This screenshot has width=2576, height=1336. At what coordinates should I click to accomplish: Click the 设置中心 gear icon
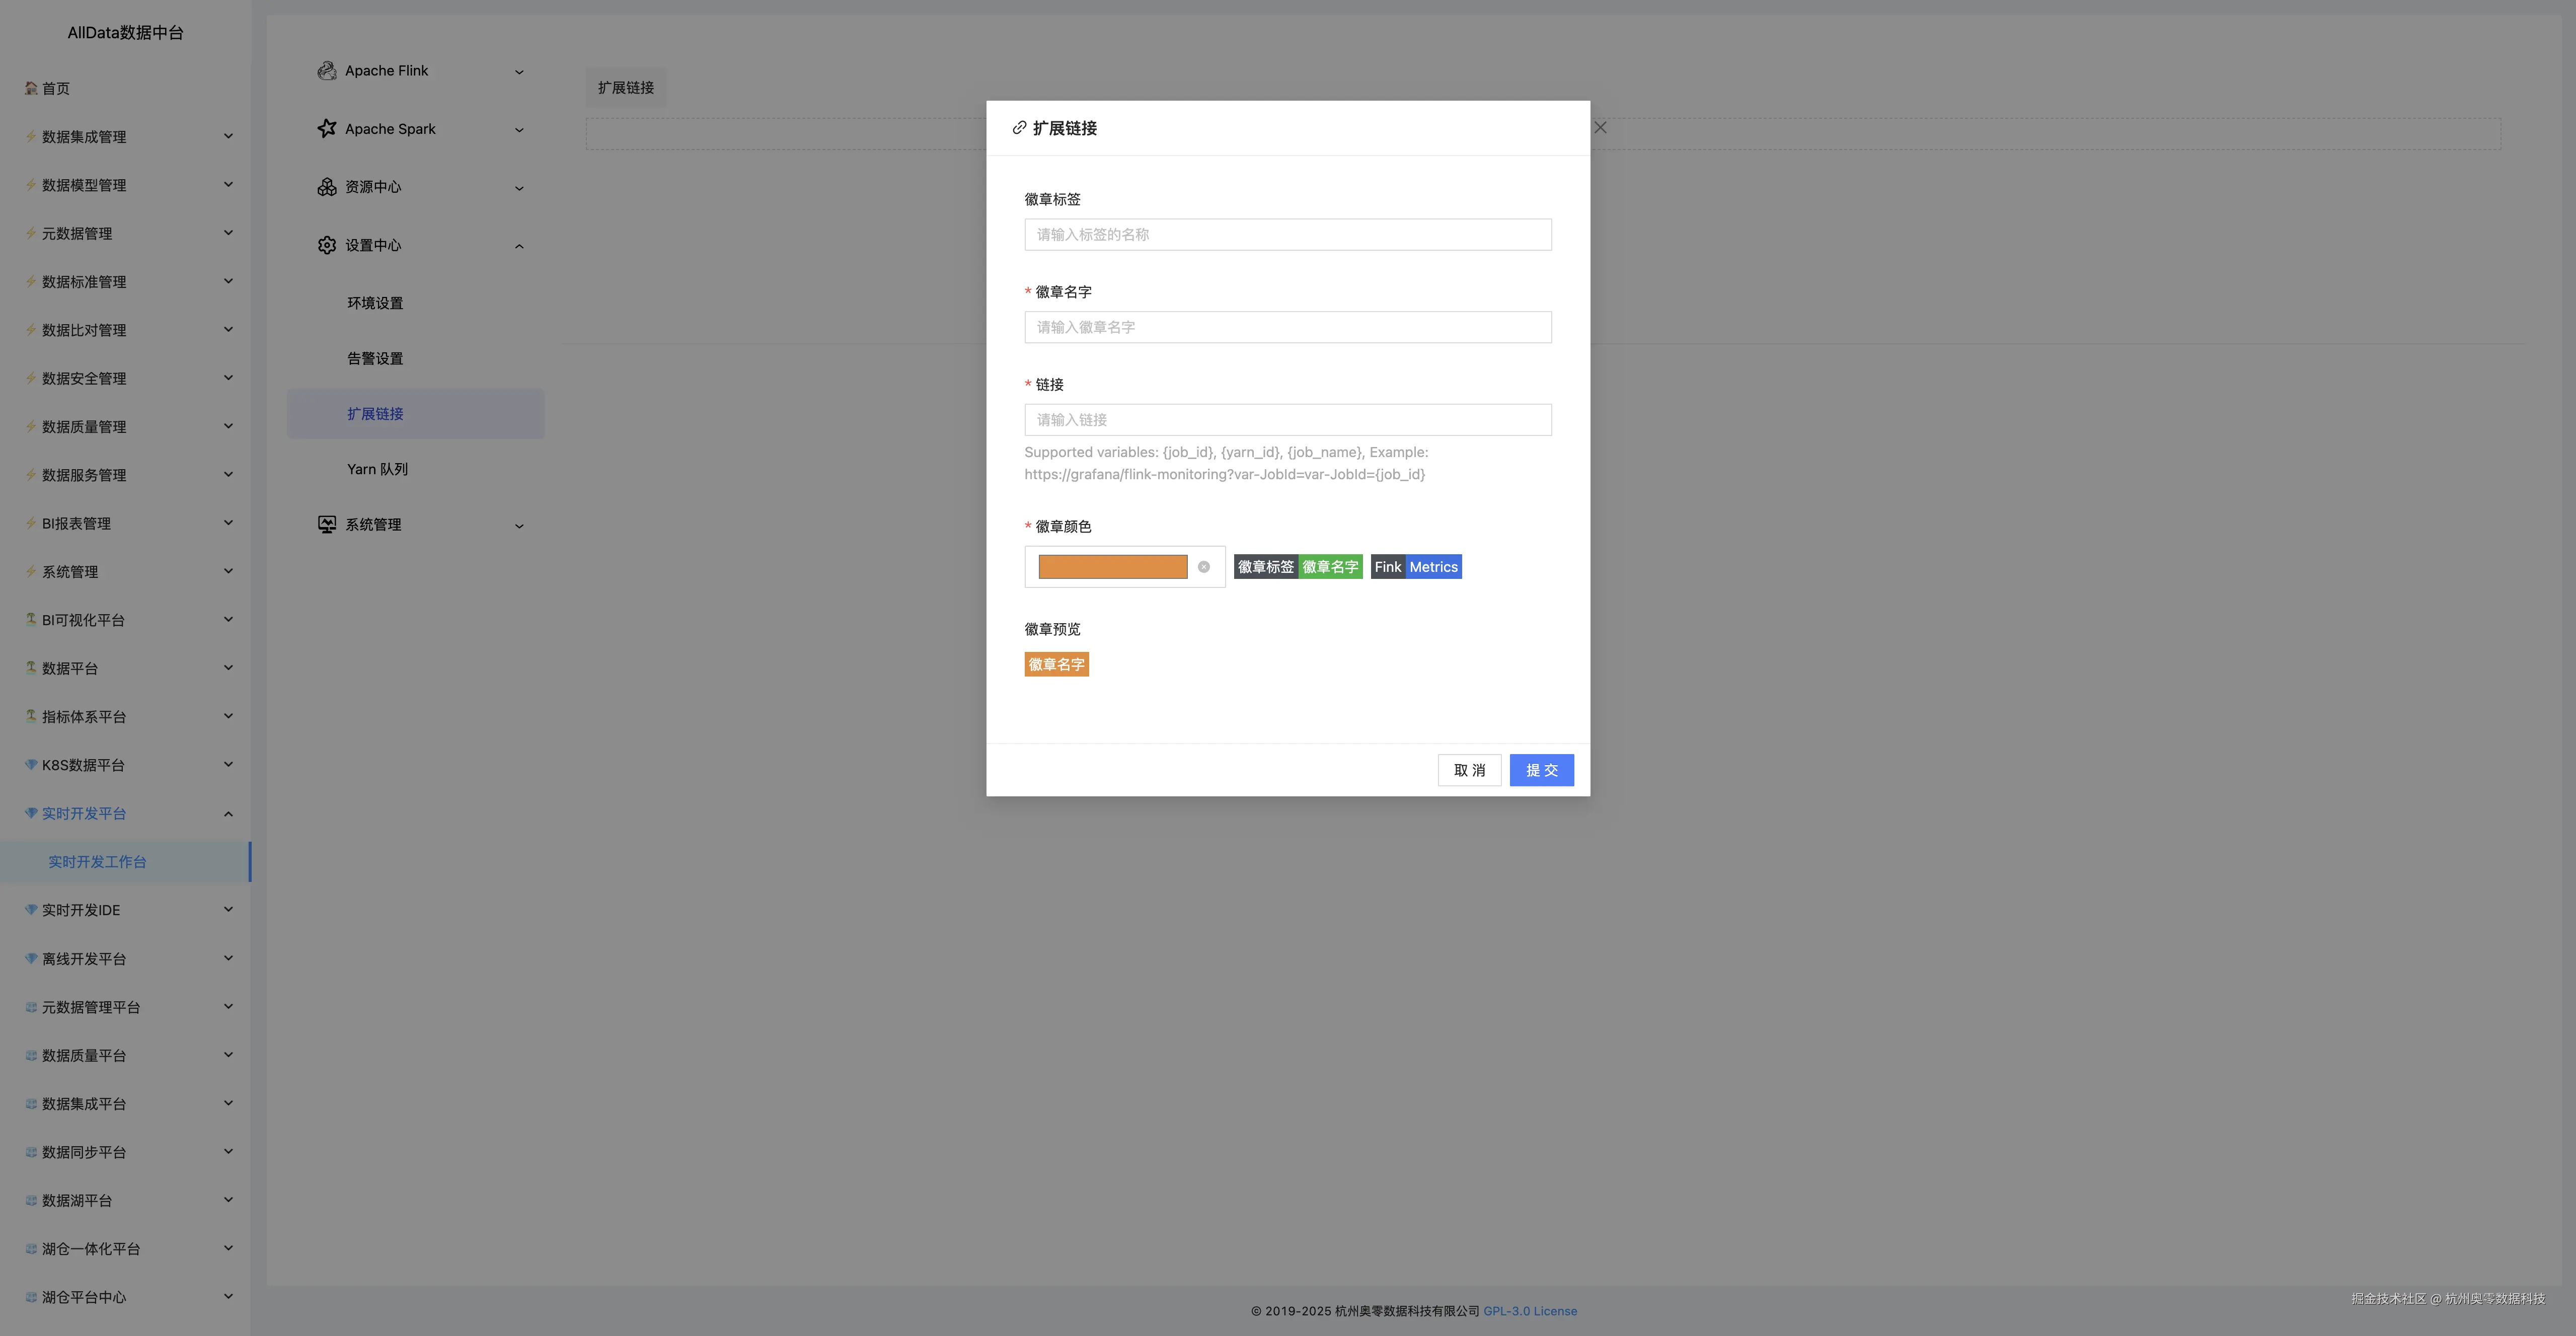point(326,245)
